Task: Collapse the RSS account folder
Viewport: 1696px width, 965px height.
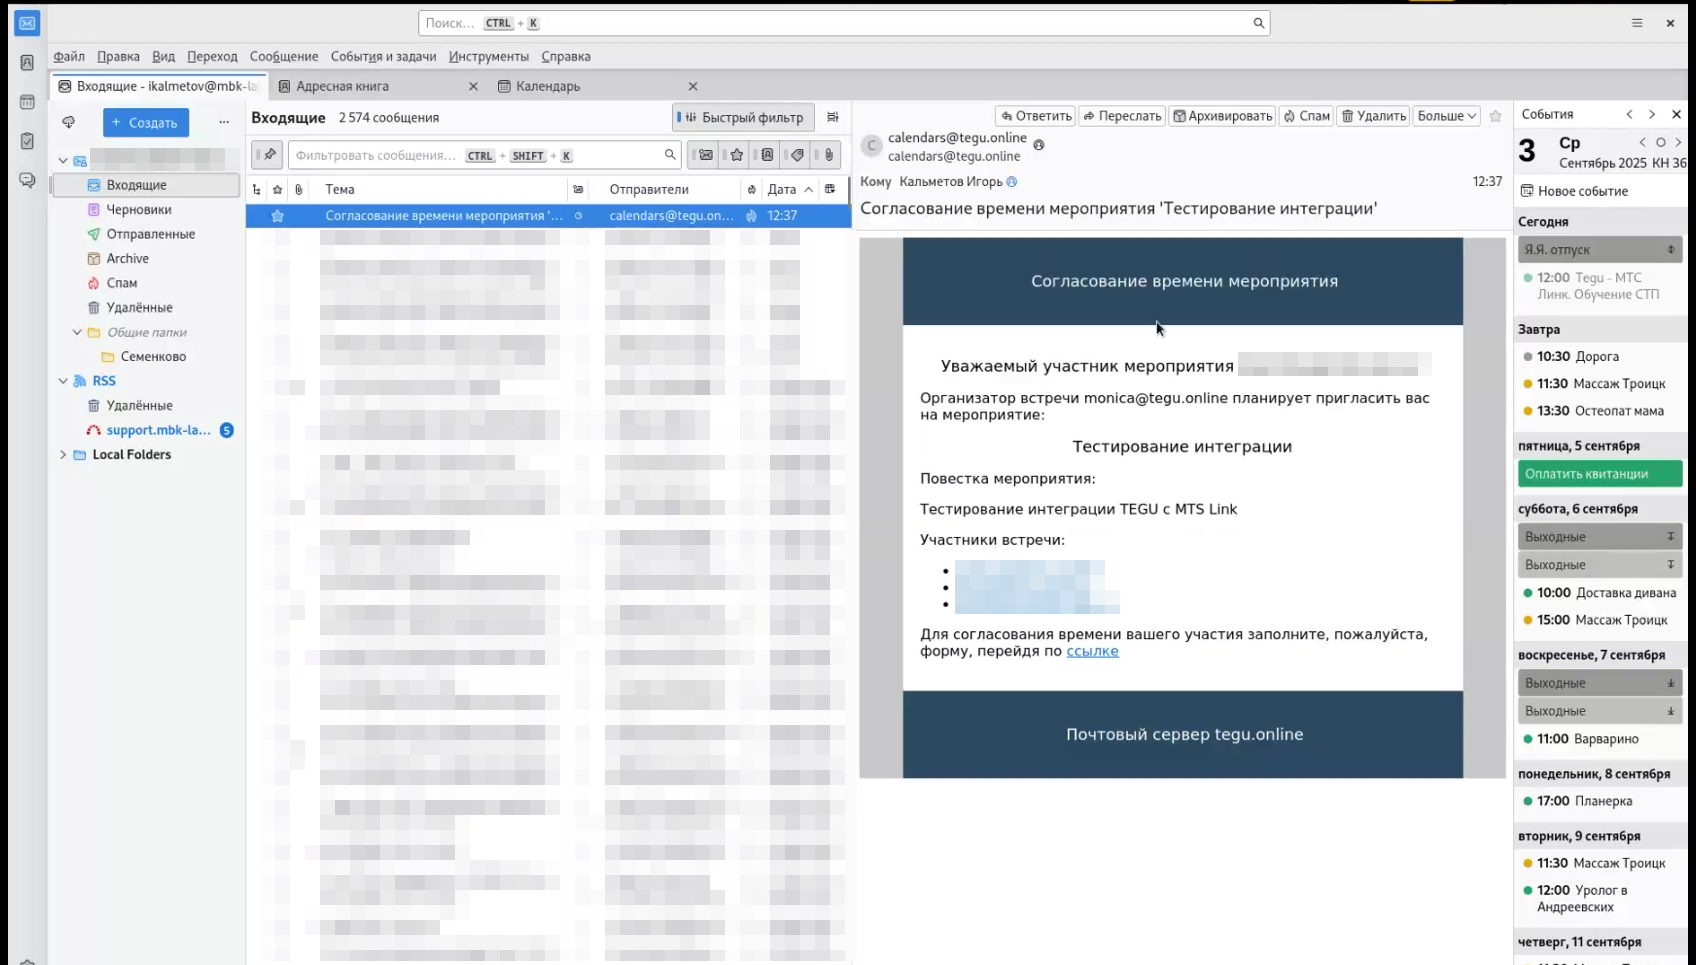Action: click(63, 381)
